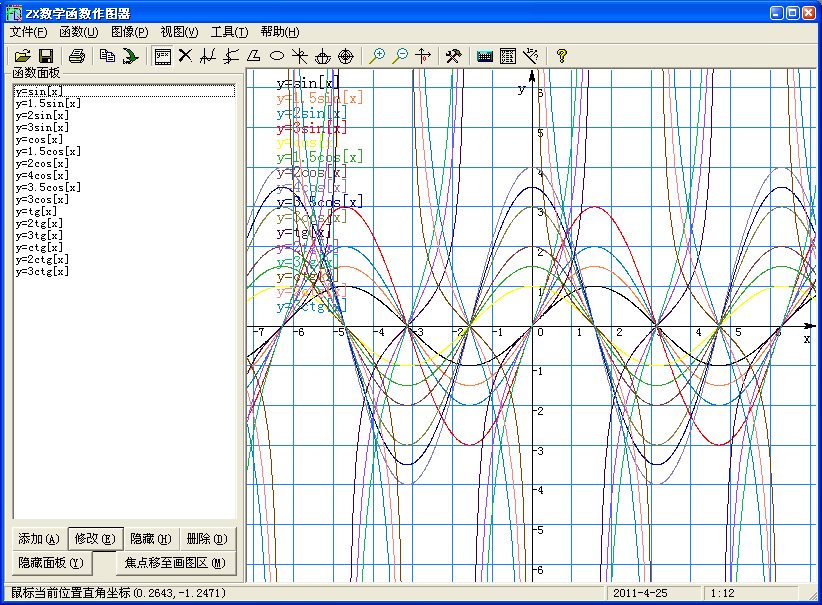The image size is (822, 605).
Task: Click the yellow question mark help icon
Action: tap(562, 56)
